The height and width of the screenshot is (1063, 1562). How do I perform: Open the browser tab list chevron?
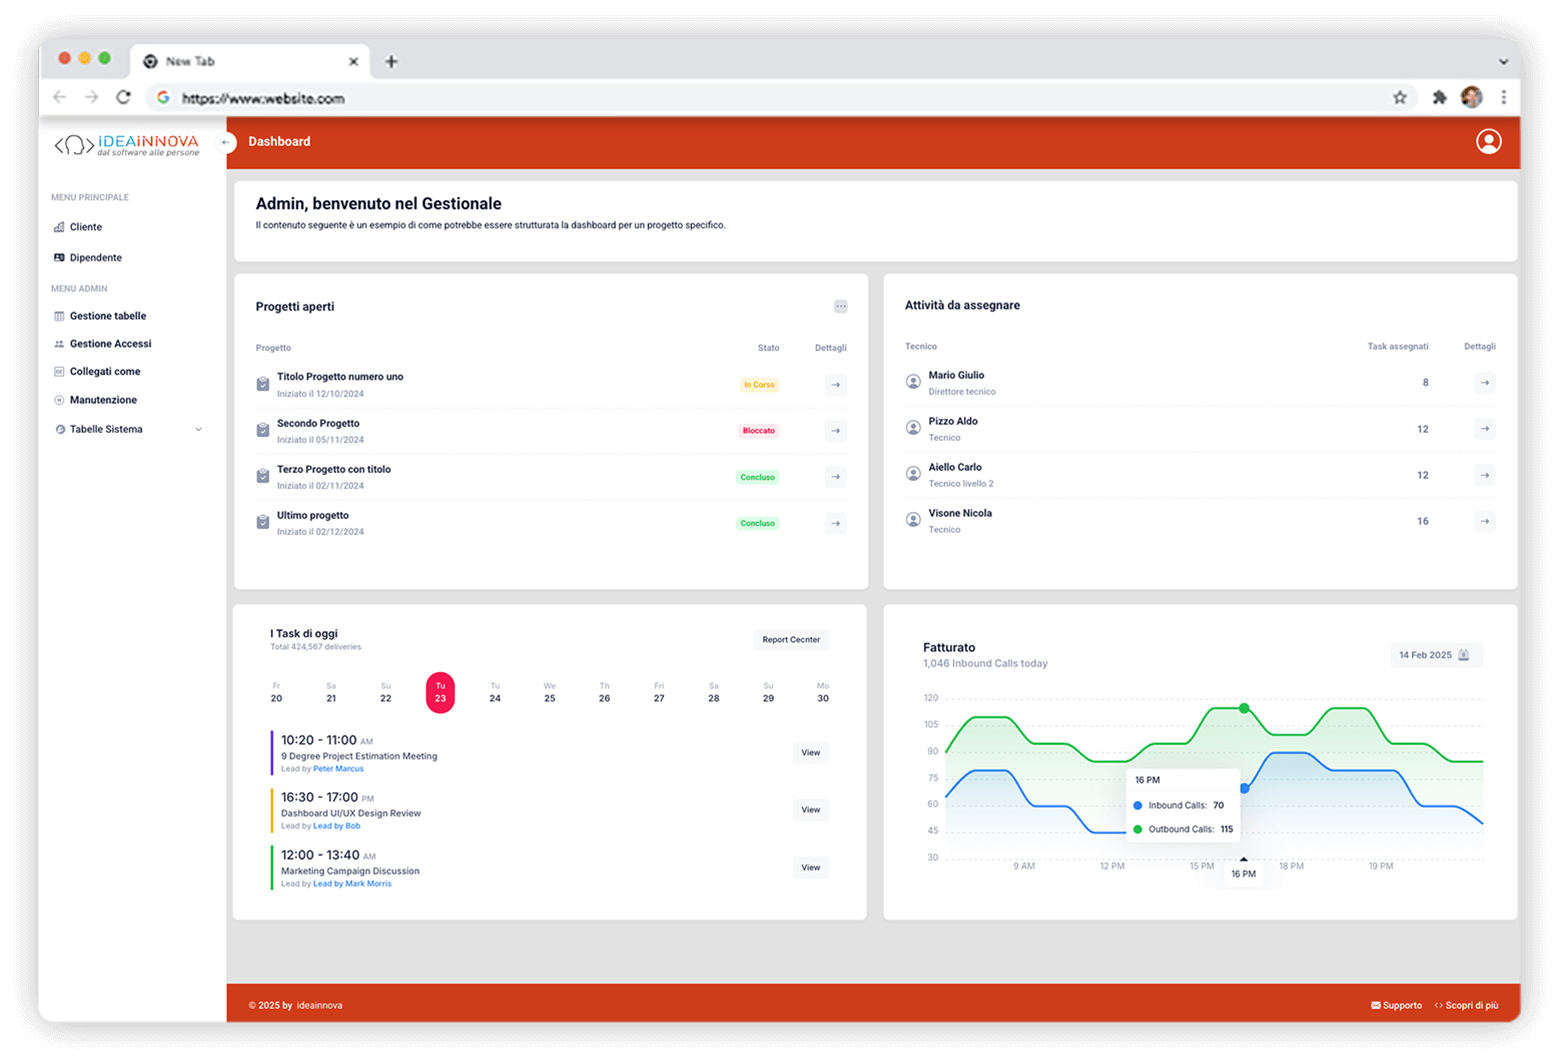click(x=1502, y=62)
